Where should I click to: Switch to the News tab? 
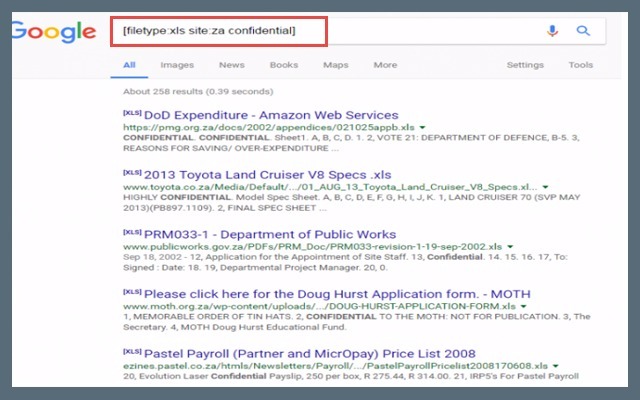pos(232,65)
